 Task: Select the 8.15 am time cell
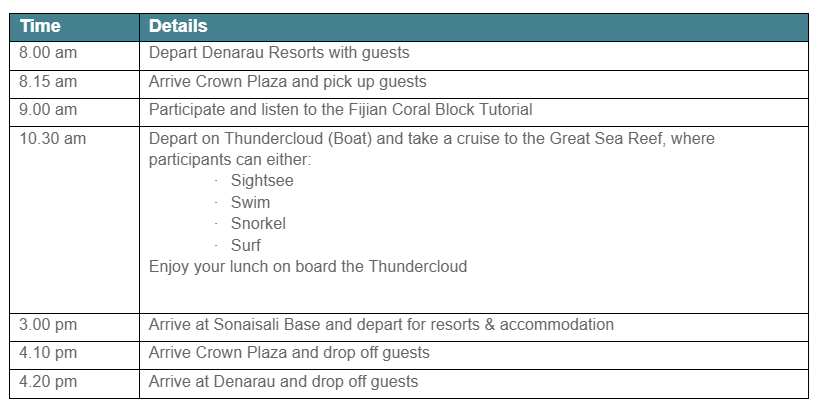click(75, 84)
